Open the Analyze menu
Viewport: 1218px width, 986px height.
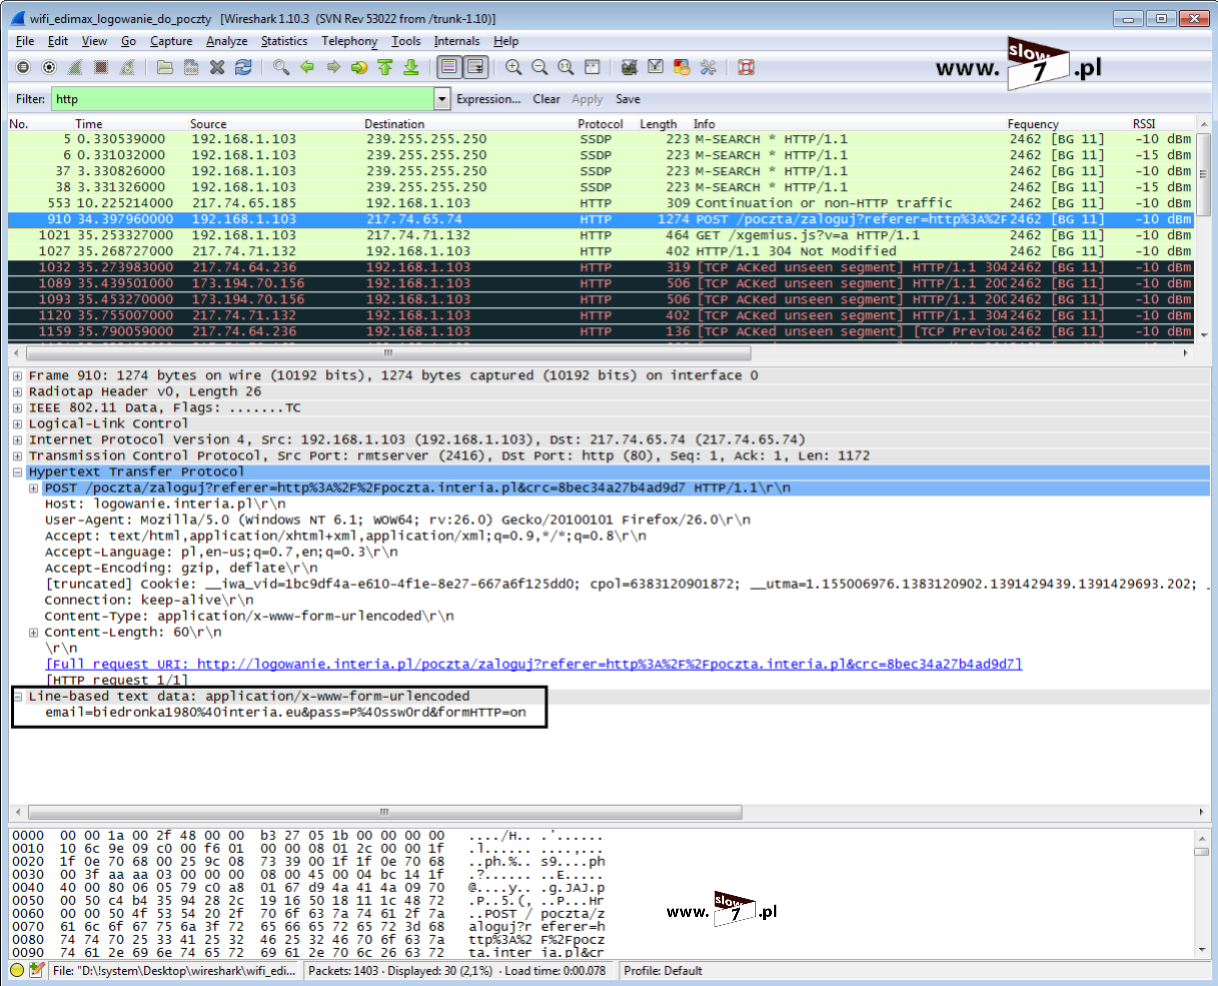pyautogui.click(x=227, y=41)
